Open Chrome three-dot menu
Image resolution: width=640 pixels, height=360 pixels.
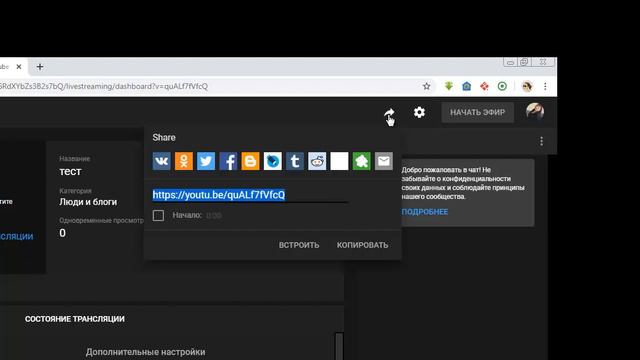[x=545, y=86]
